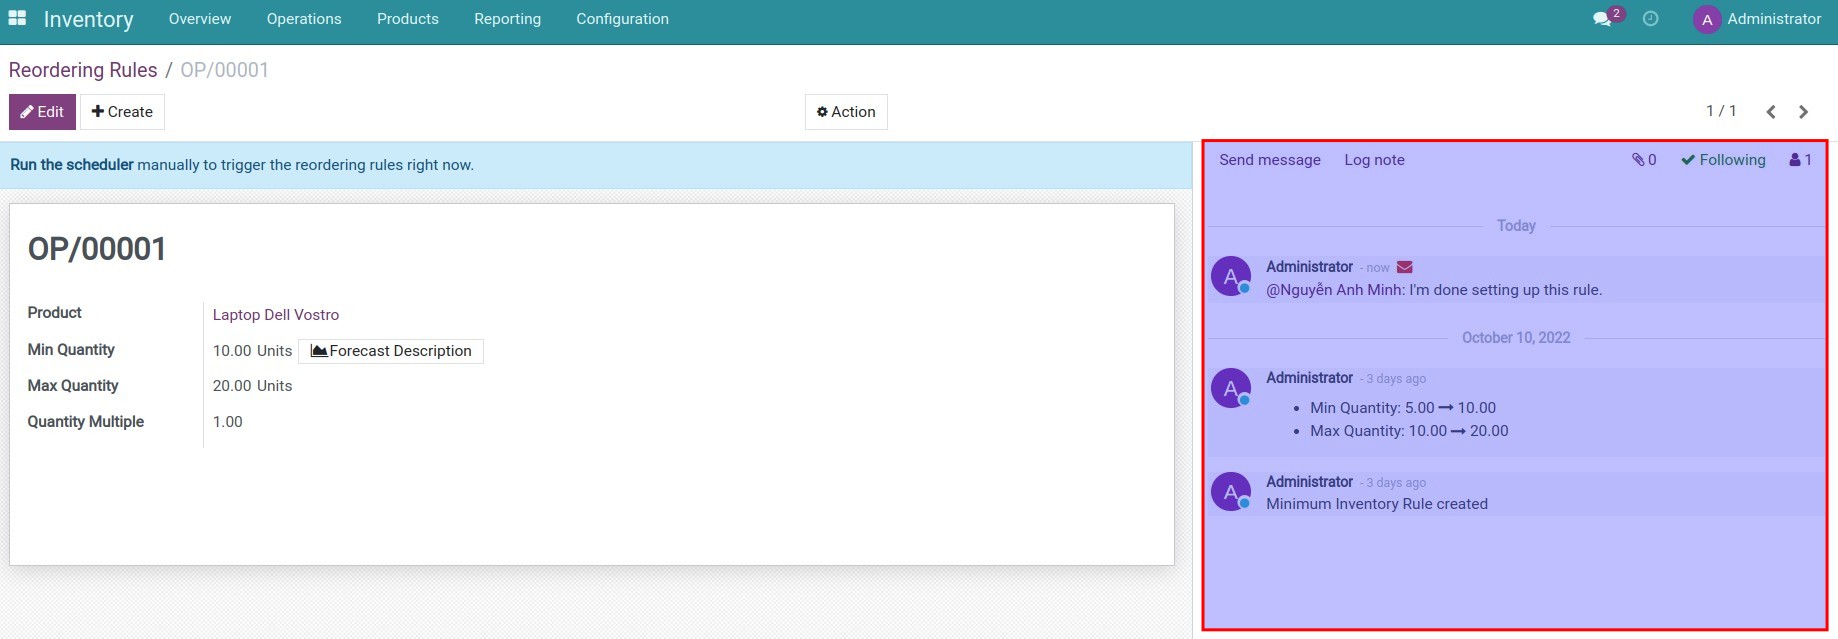Expand the Configuration menu
Viewport: 1838px width, 639px height.
pos(622,19)
